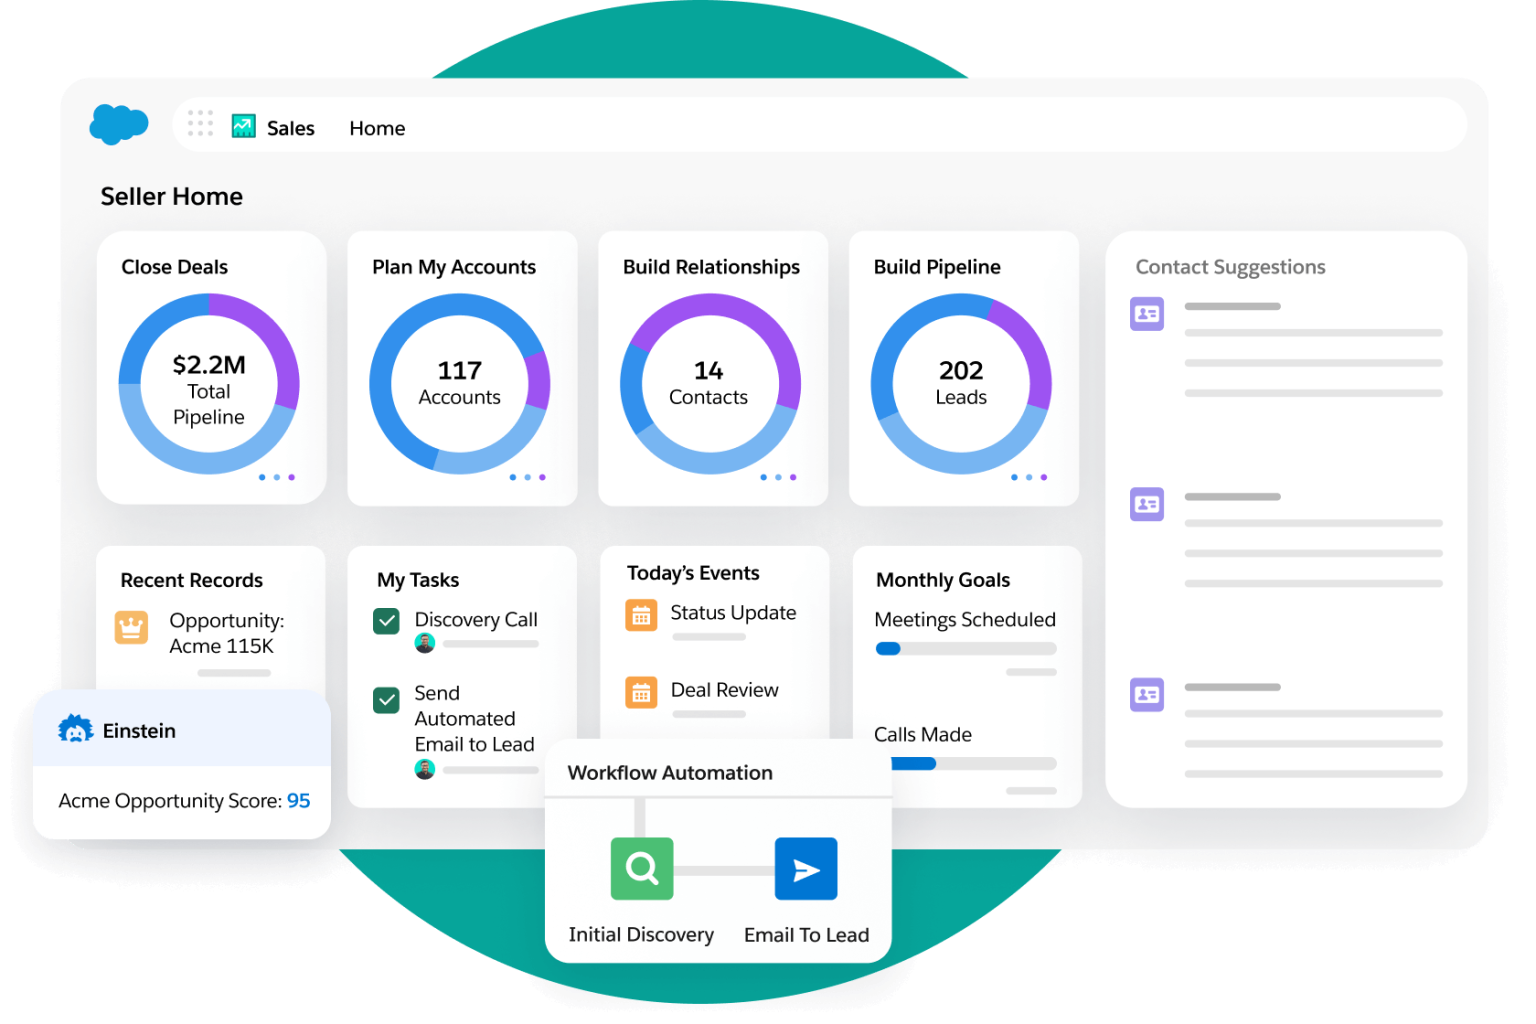Click the first contact card icon in Contact Suggestions

coord(1147,314)
